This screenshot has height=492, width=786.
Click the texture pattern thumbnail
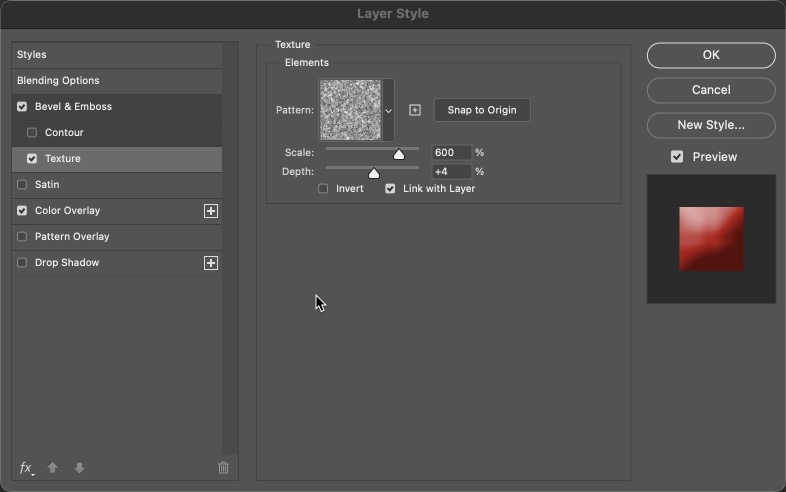click(x=350, y=110)
